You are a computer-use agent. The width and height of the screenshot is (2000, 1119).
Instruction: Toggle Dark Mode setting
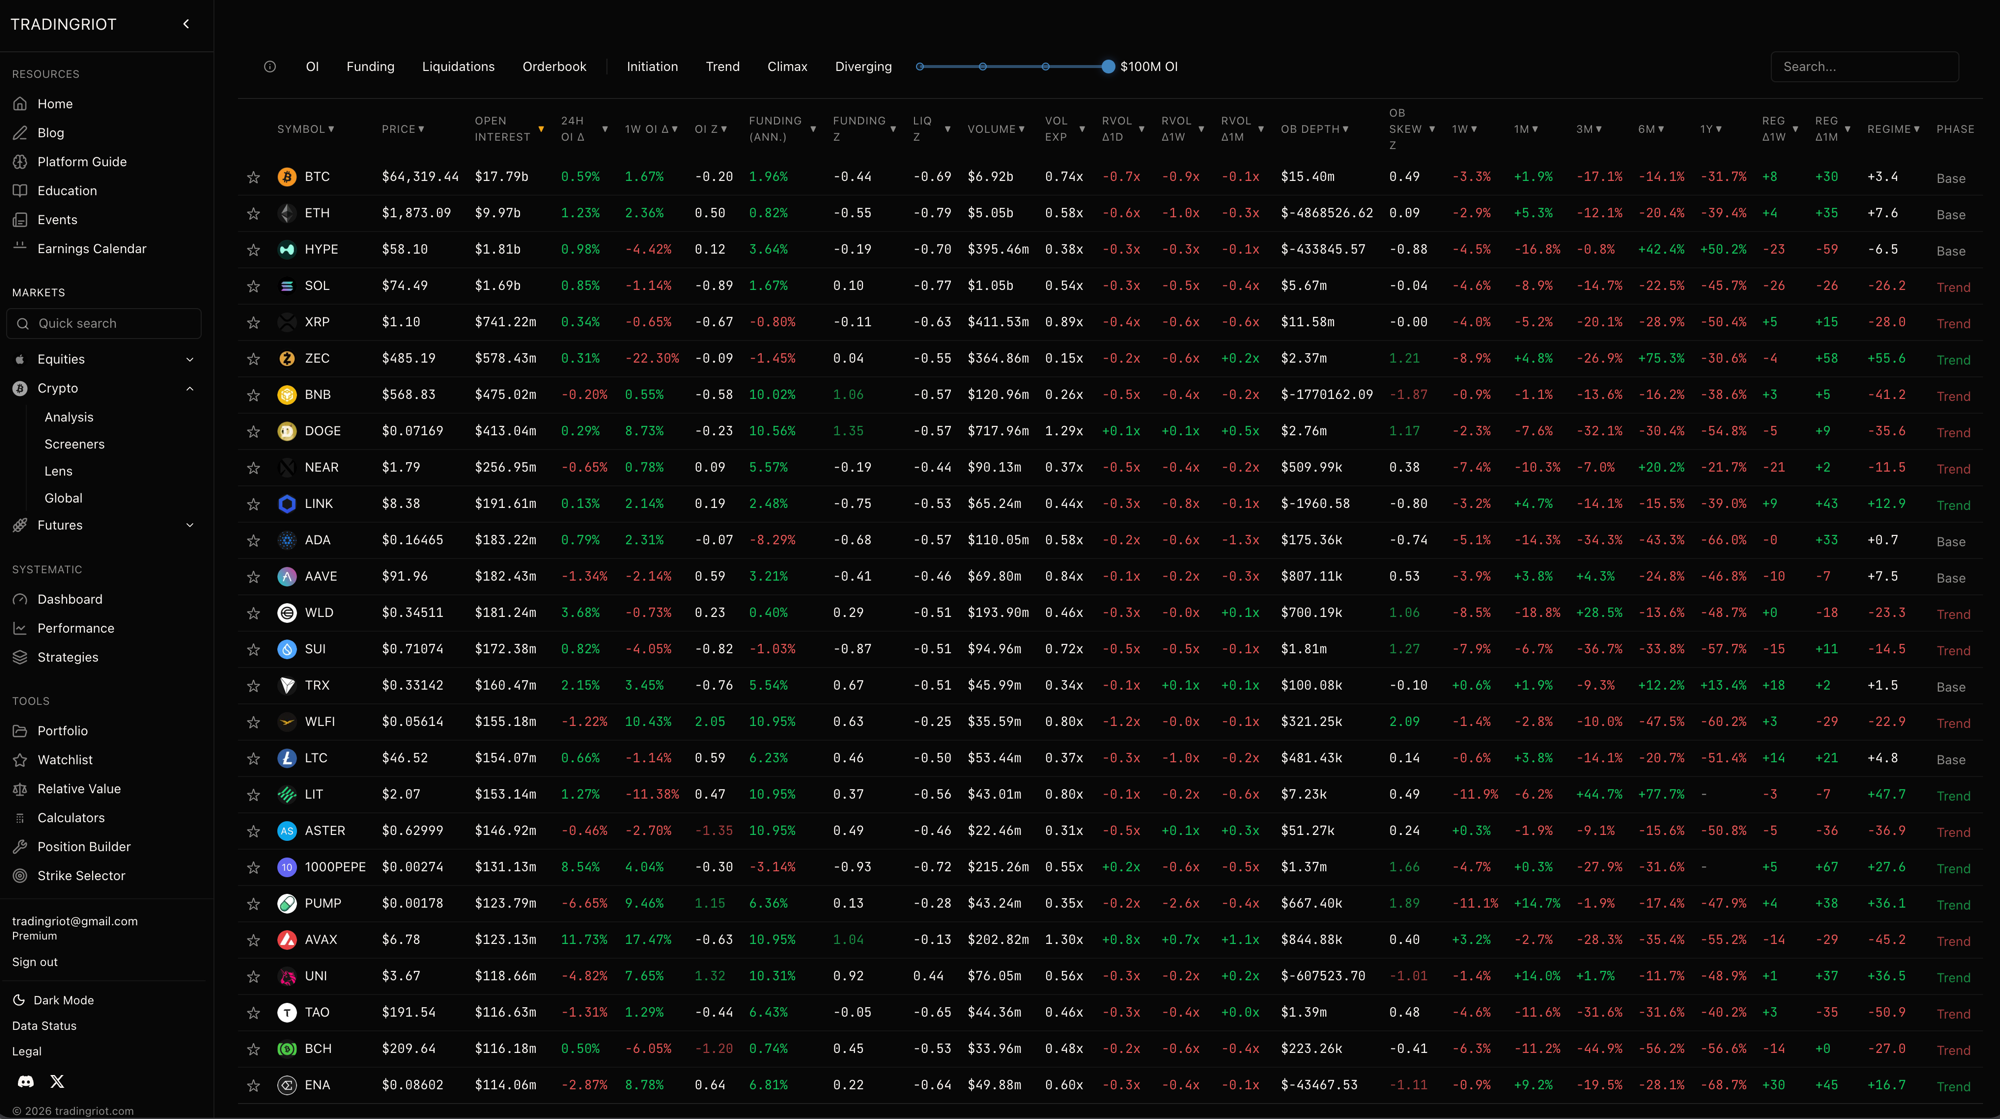(53, 1000)
